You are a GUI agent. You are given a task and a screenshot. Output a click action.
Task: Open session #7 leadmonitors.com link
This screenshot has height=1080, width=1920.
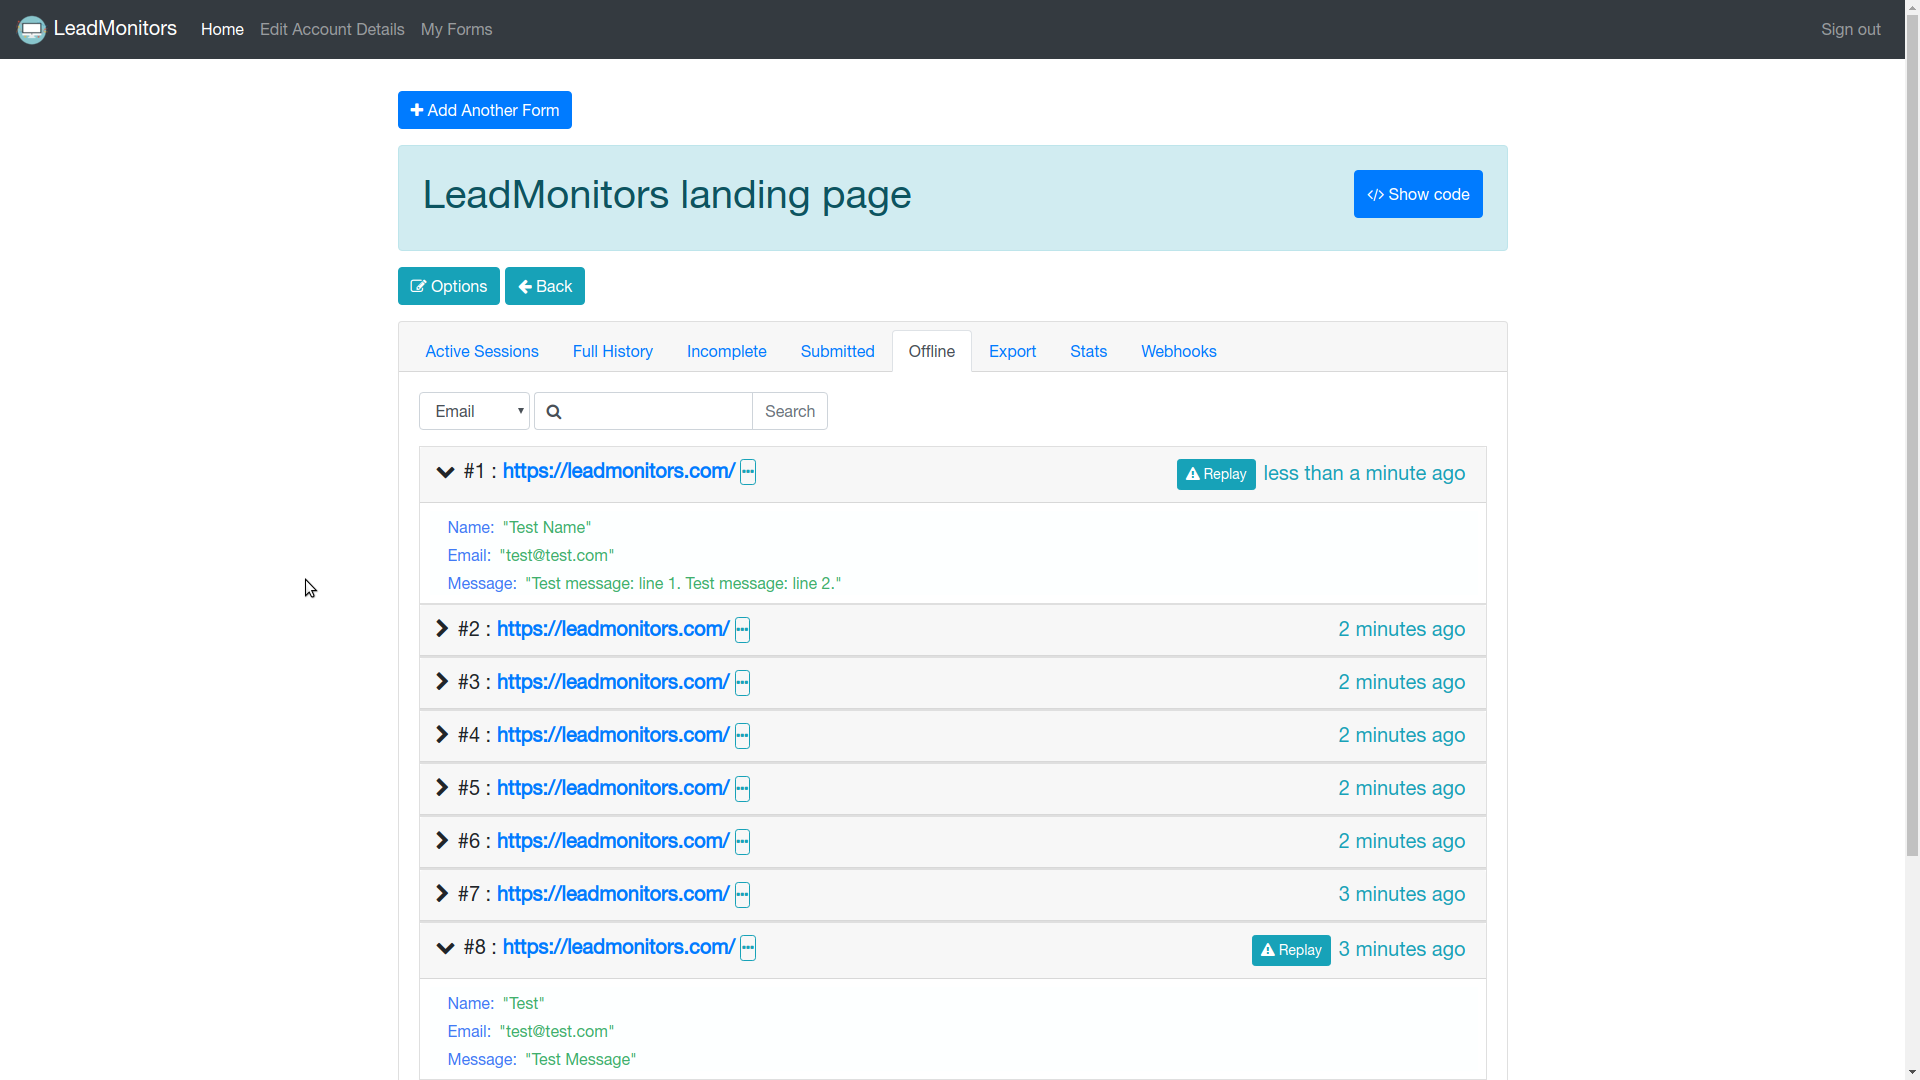[613, 894]
